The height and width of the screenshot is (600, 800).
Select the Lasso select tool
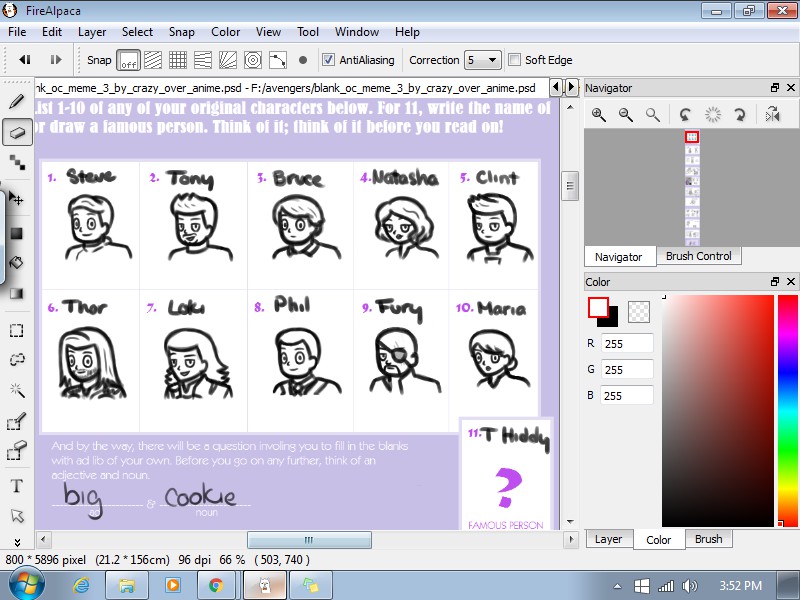pos(16,360)
